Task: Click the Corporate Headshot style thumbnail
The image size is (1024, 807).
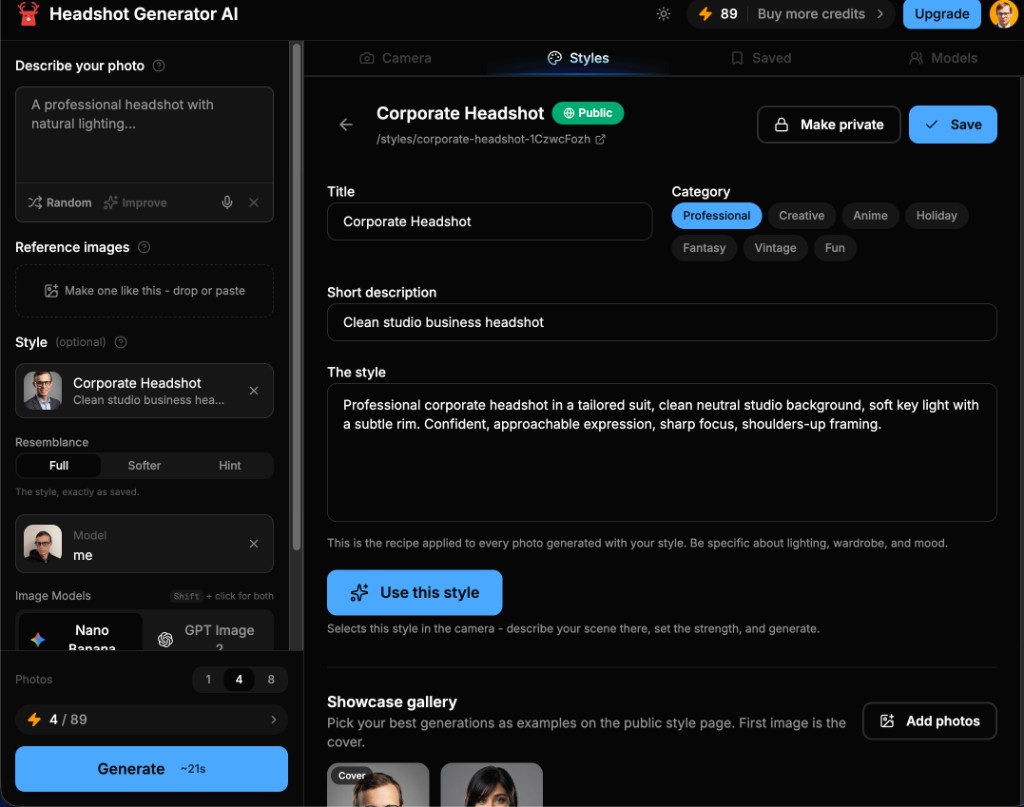Action: (43, 390)
